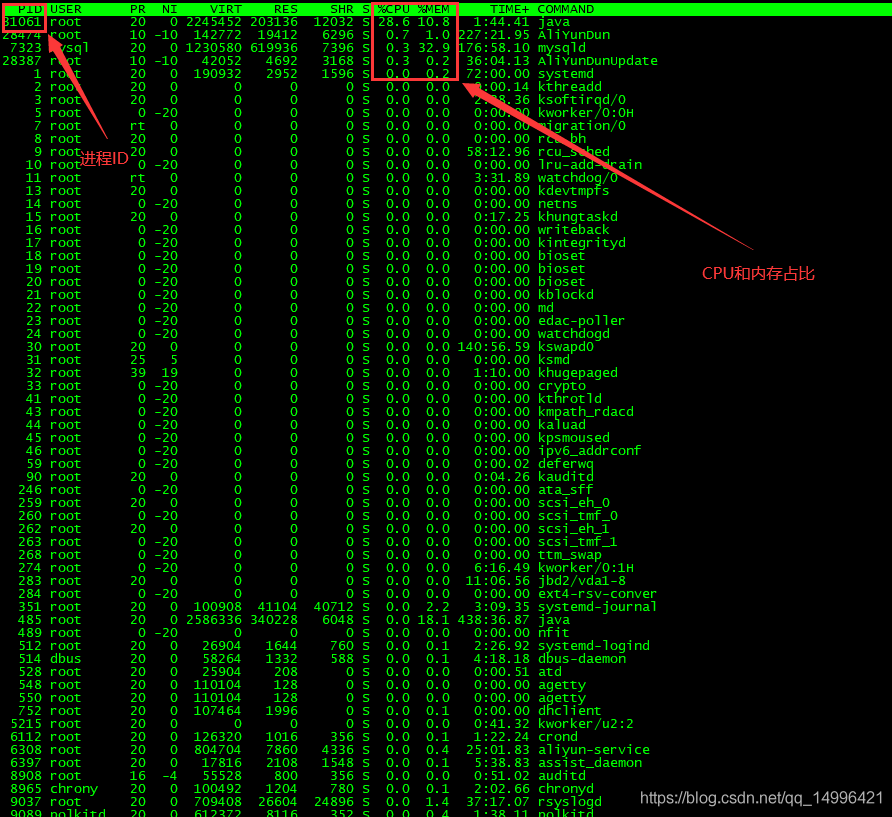Click the kintegrityd command name
This screenshot has height=817, width=892.
(582, 243)
